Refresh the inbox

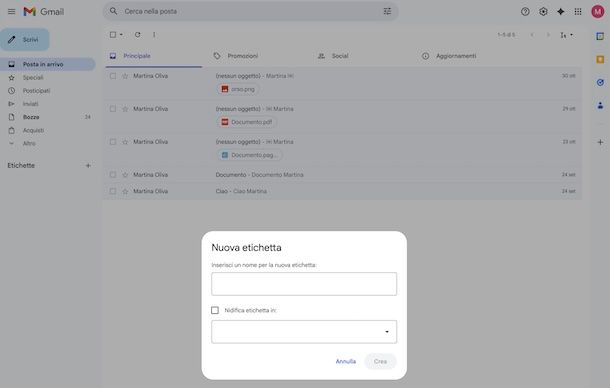(137, 35)
